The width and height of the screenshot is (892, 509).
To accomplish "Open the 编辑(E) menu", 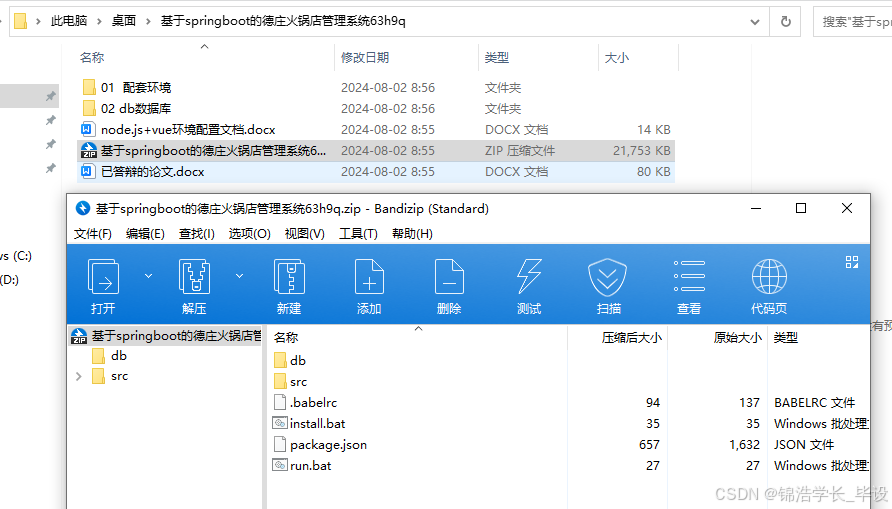I will pyautogui.click(x=145, y=234).
